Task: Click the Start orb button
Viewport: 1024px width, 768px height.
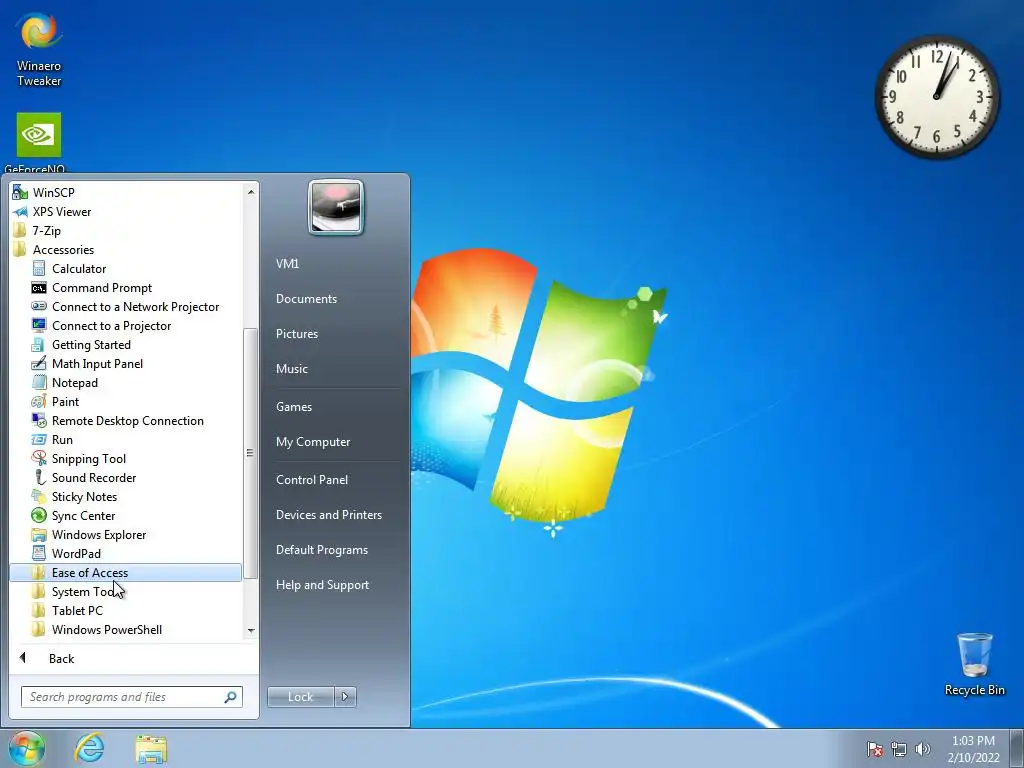Action: tap(27, 748)
